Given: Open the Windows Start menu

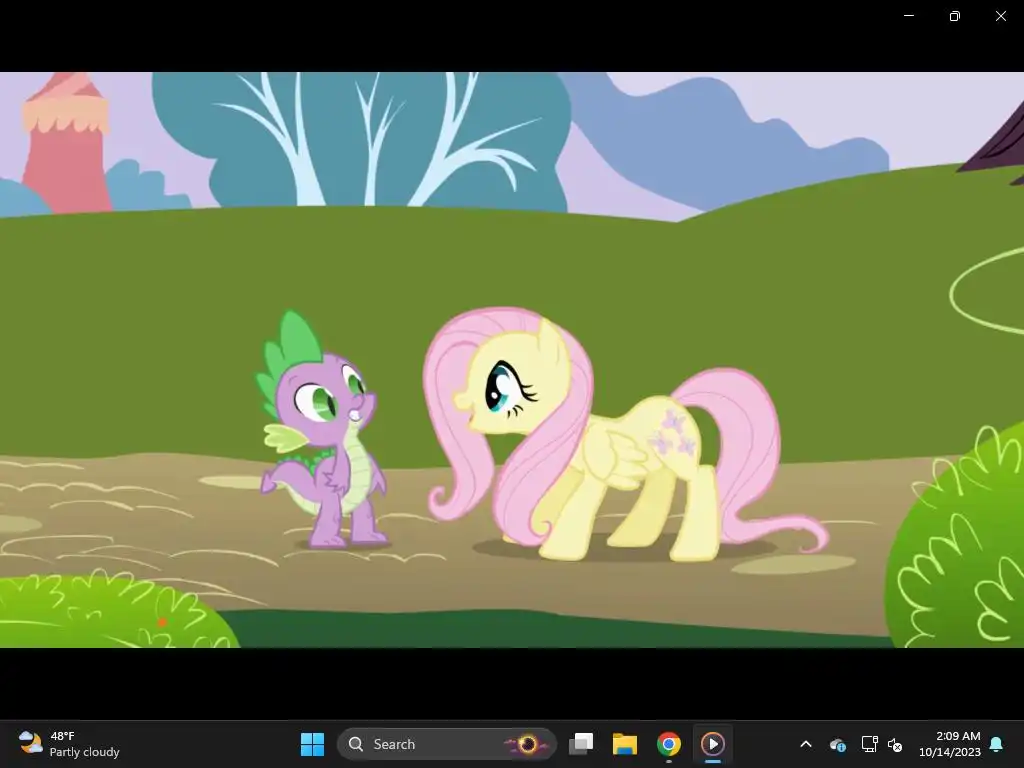Looking at the screenshot, I should pyautogui.click(x=312, y=744).
